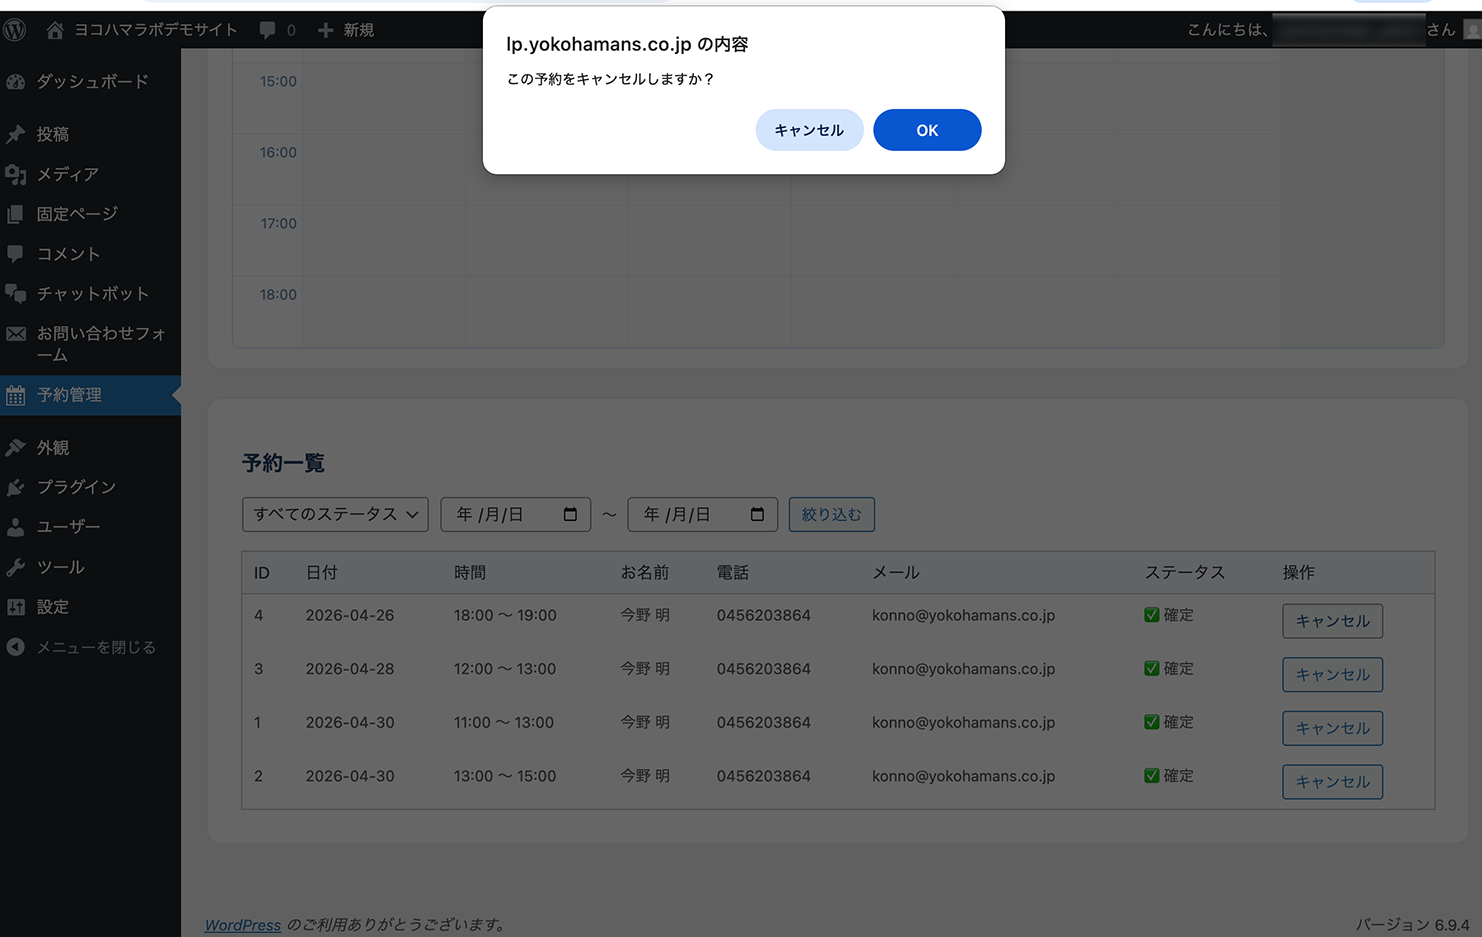The height and width of the screenshot is (937, 1482).
Task: Open calendar picker on start date field
Action: pos(570,514)
